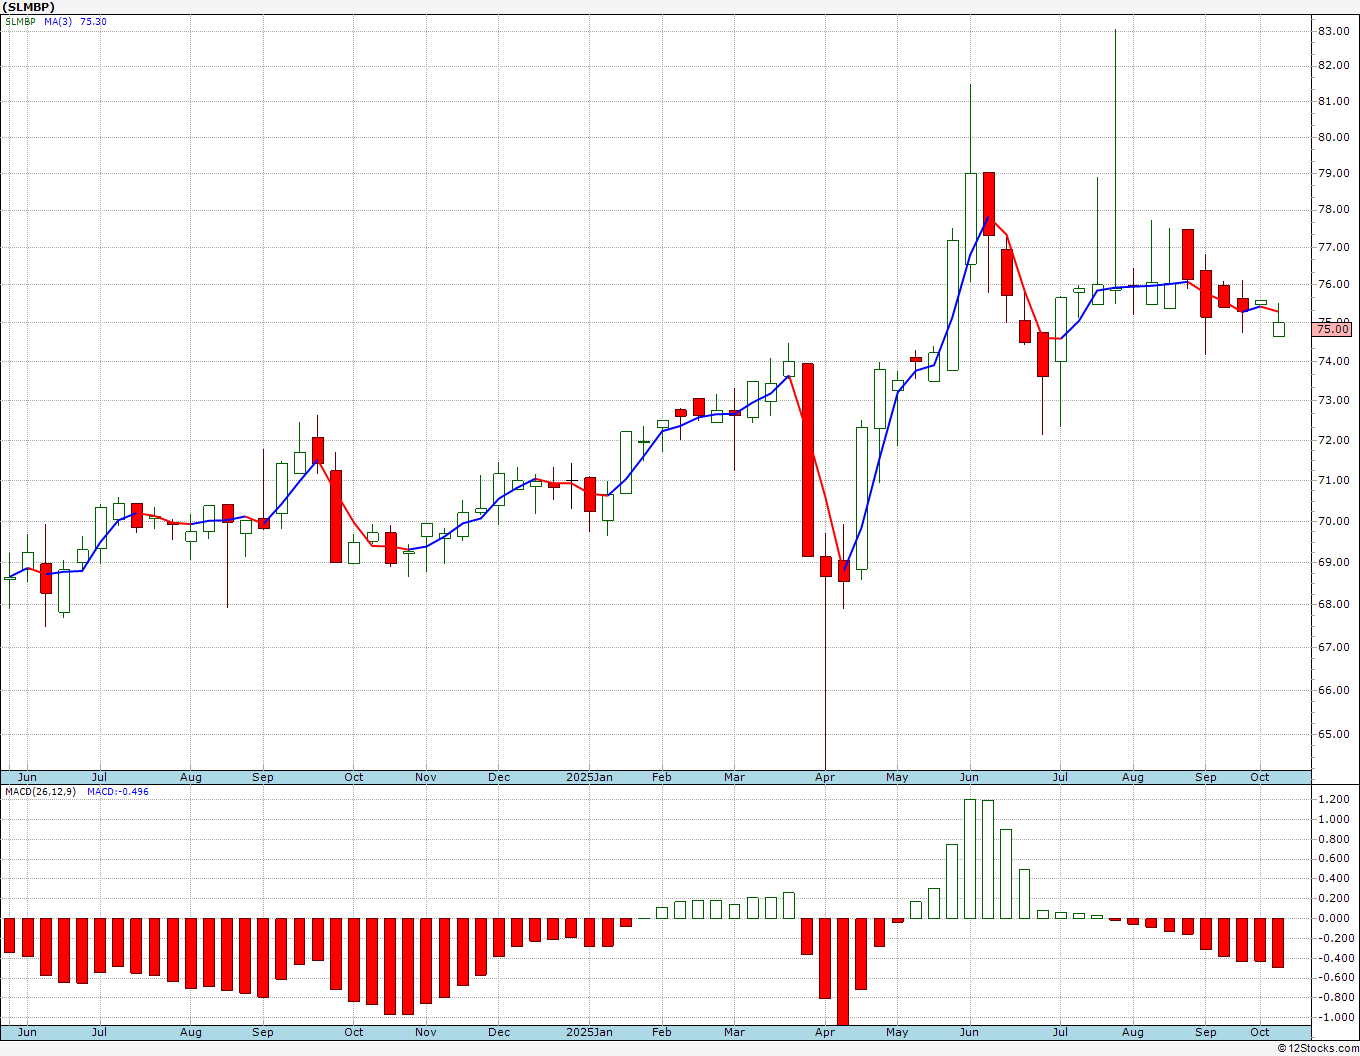1360x1056 pixels.
Task: Click the 80.00 price axis label
Action: pos(1333,138)
